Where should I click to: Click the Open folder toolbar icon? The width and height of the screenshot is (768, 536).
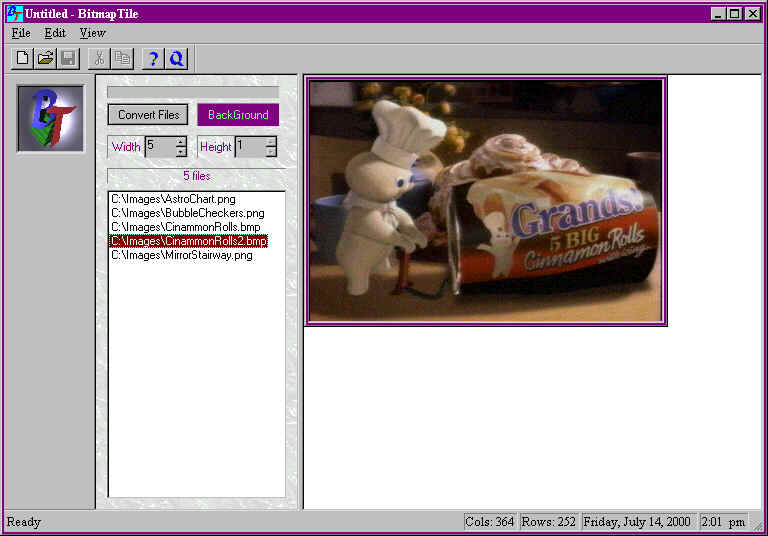45,59
